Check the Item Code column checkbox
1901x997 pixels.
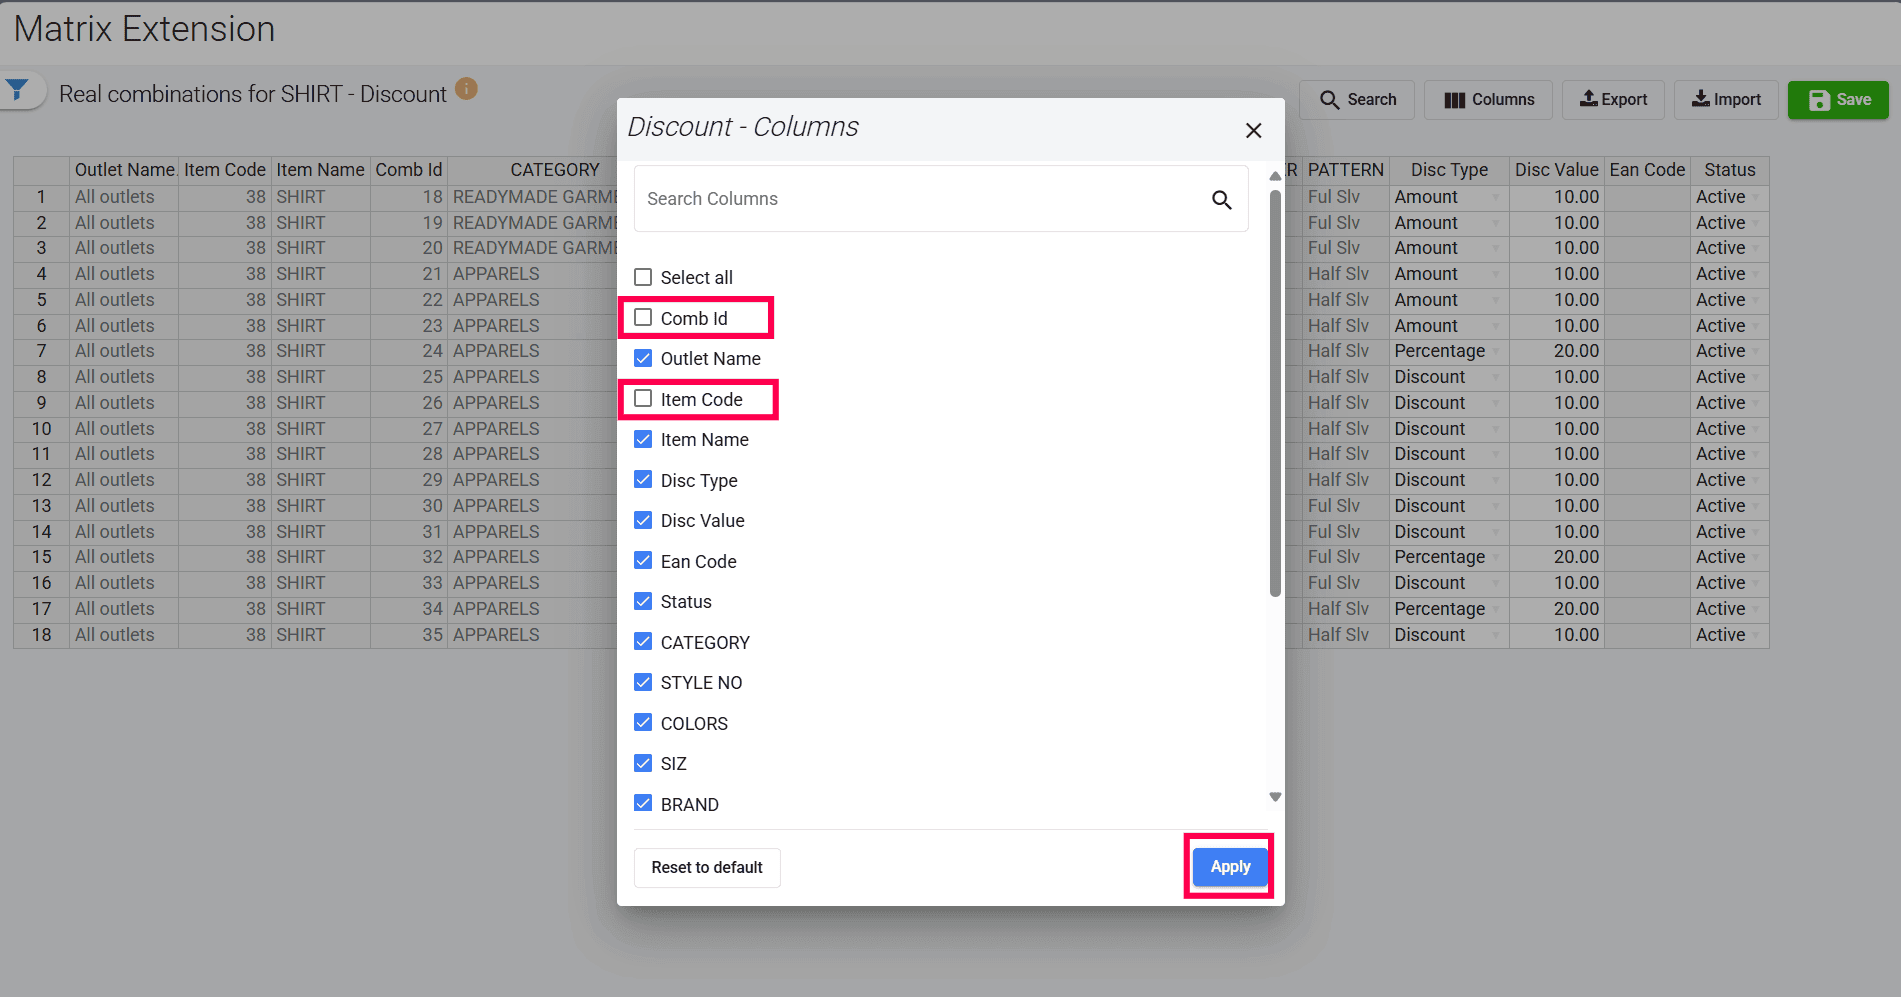(644, 399)
